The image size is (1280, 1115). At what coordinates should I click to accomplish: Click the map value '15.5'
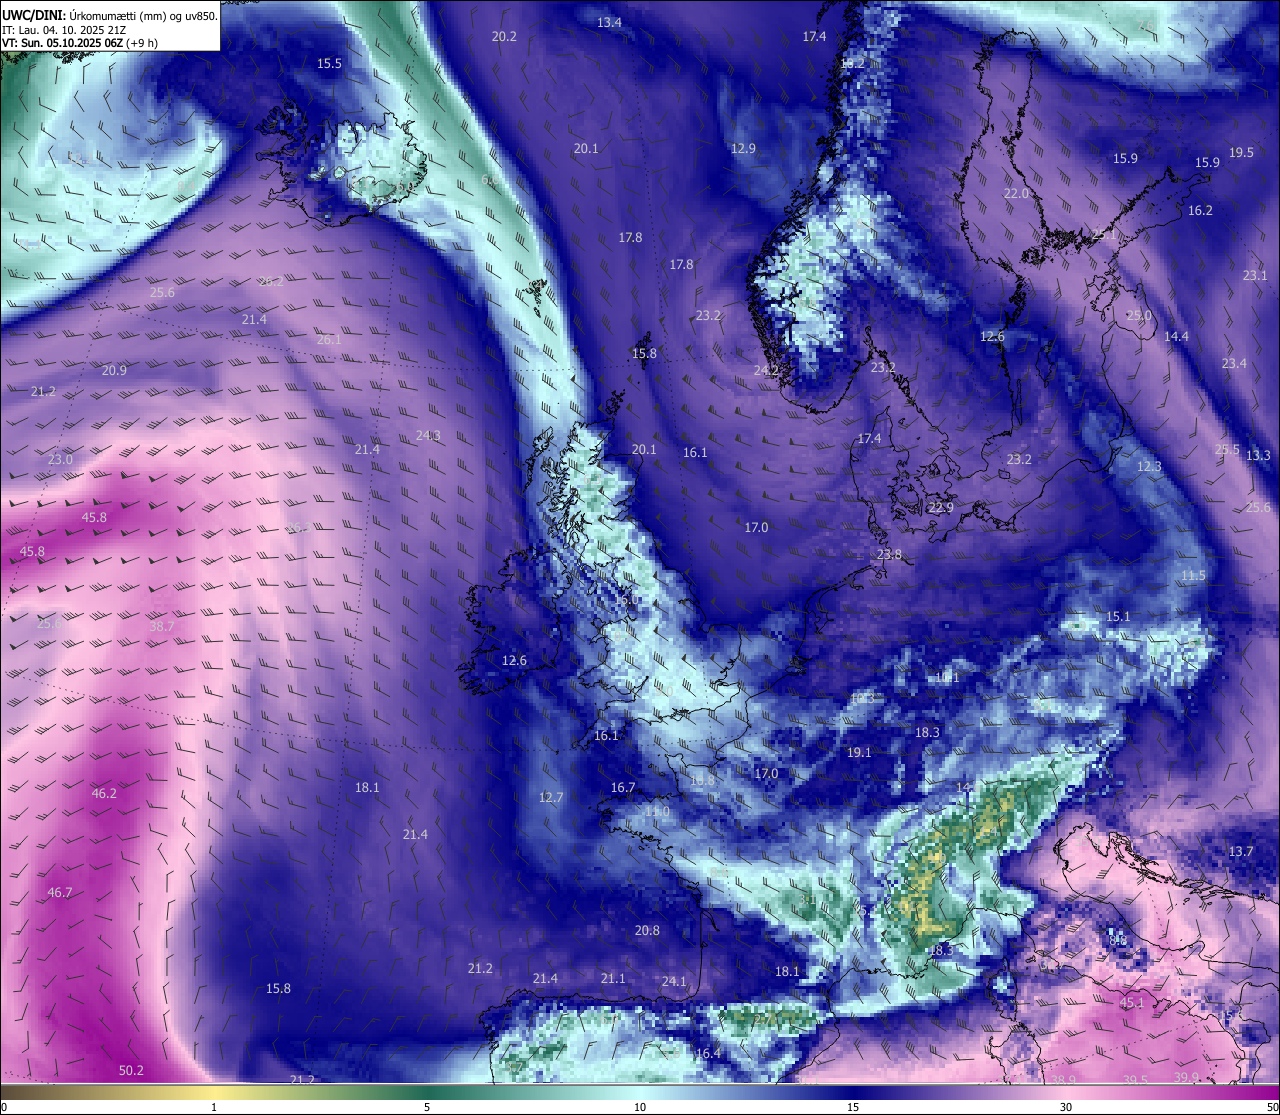(329, 63)
